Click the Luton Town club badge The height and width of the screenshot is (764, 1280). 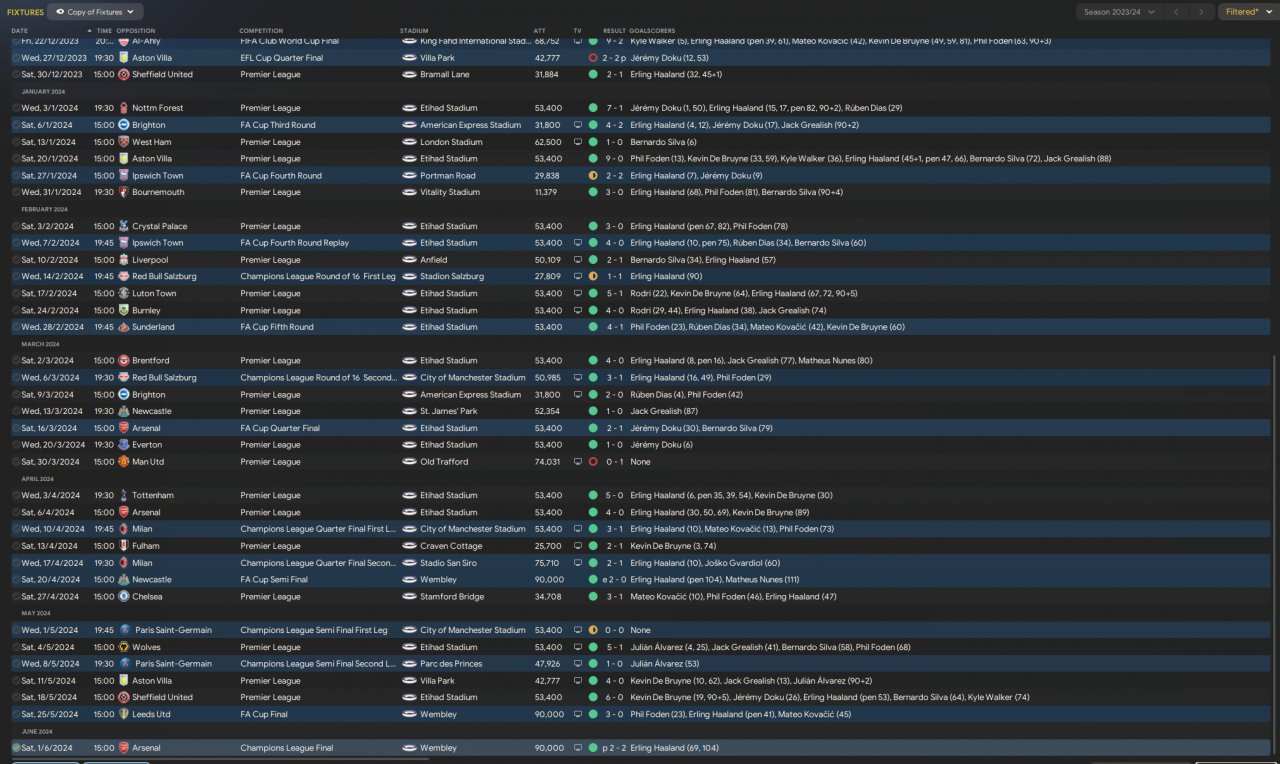click(x=124, y=293)
